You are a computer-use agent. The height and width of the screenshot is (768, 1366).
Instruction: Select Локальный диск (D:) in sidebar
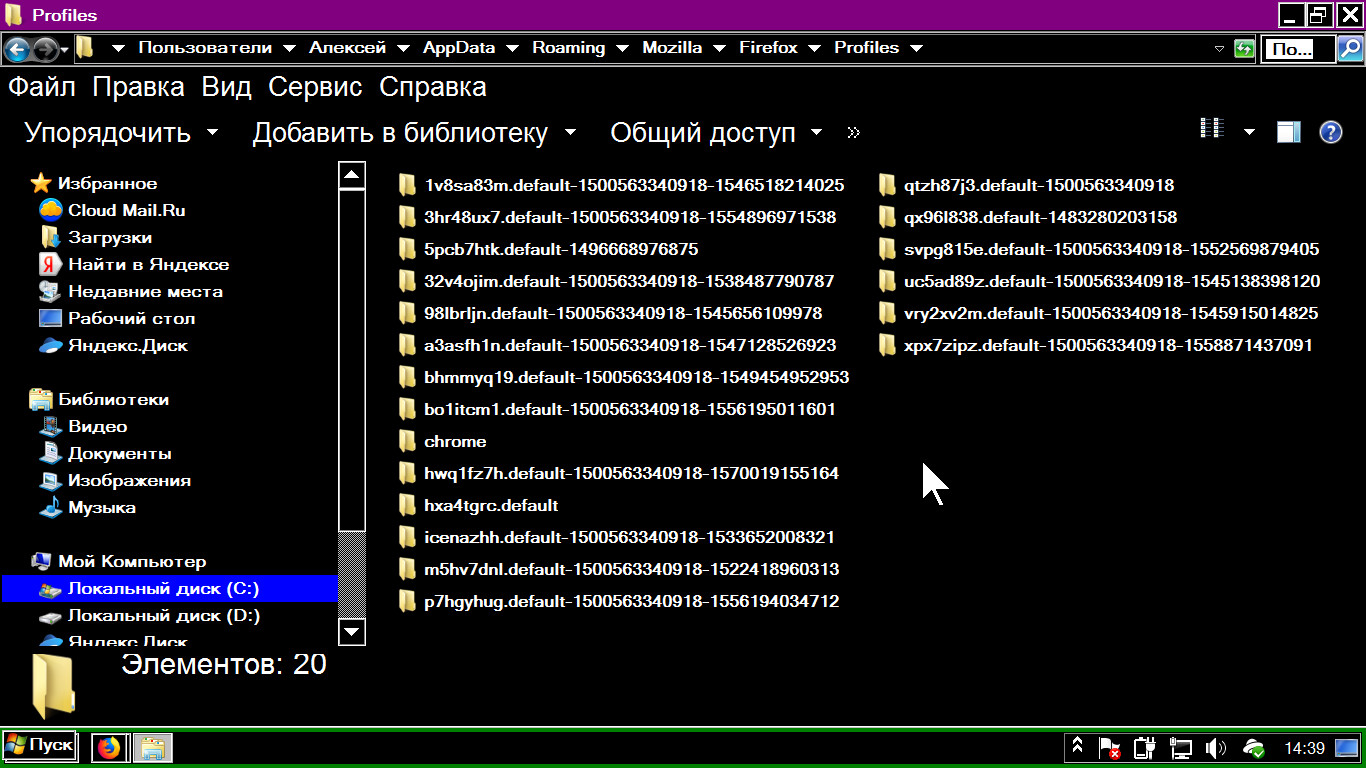163,615
